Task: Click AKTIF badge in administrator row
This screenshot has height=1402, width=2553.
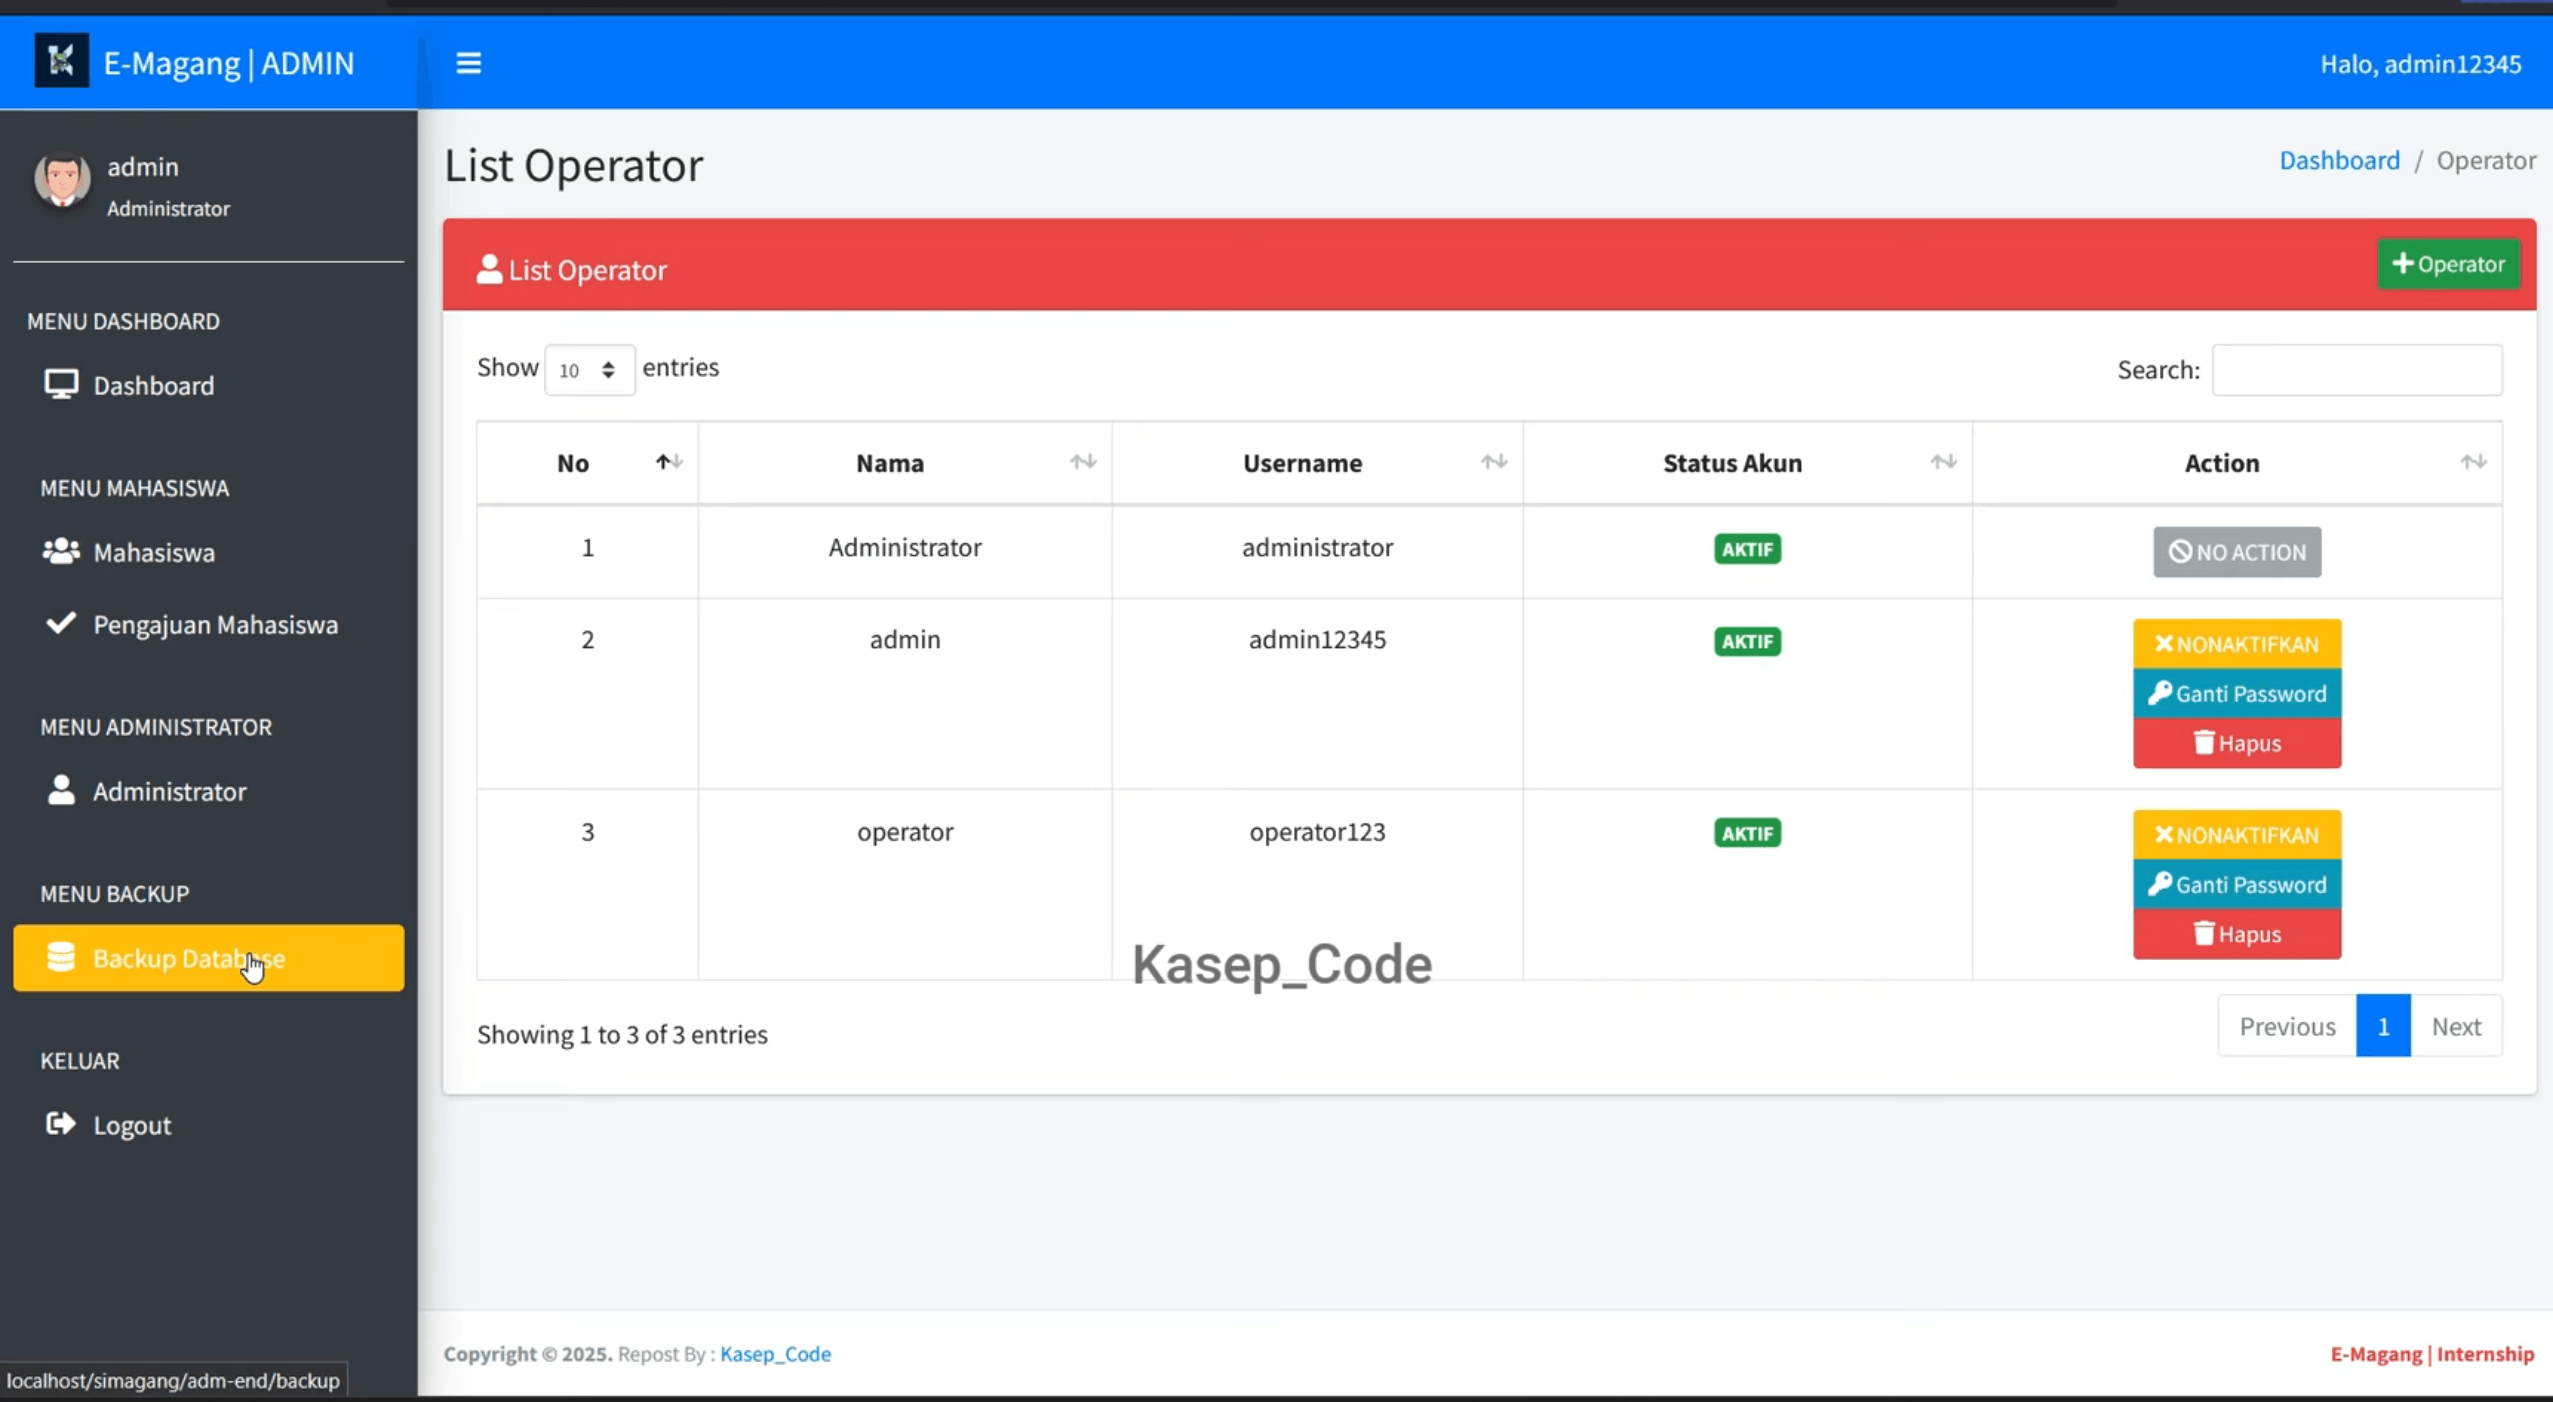Action: (x=1747, y=549)
